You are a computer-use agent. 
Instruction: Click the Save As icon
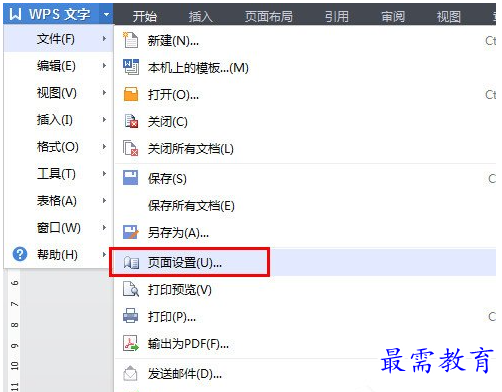[130, 232]
